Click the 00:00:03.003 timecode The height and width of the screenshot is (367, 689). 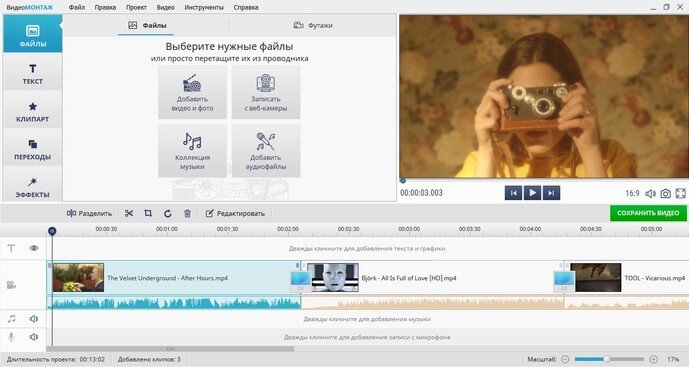[421, 193]
